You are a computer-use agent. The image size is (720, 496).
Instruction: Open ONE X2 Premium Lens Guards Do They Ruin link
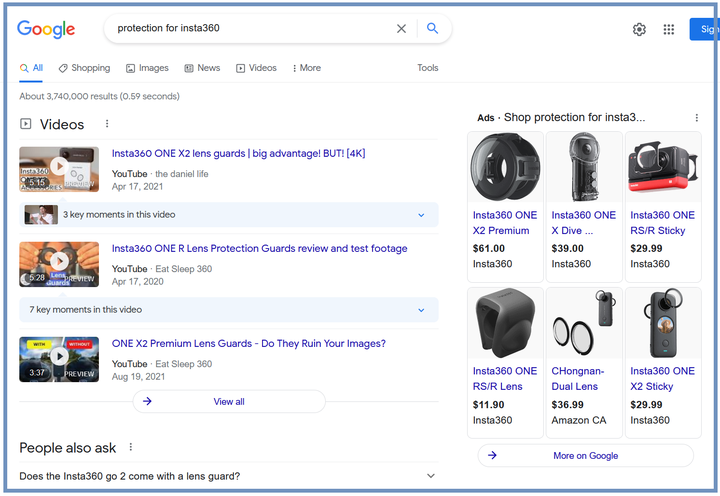tap(248, 344)
